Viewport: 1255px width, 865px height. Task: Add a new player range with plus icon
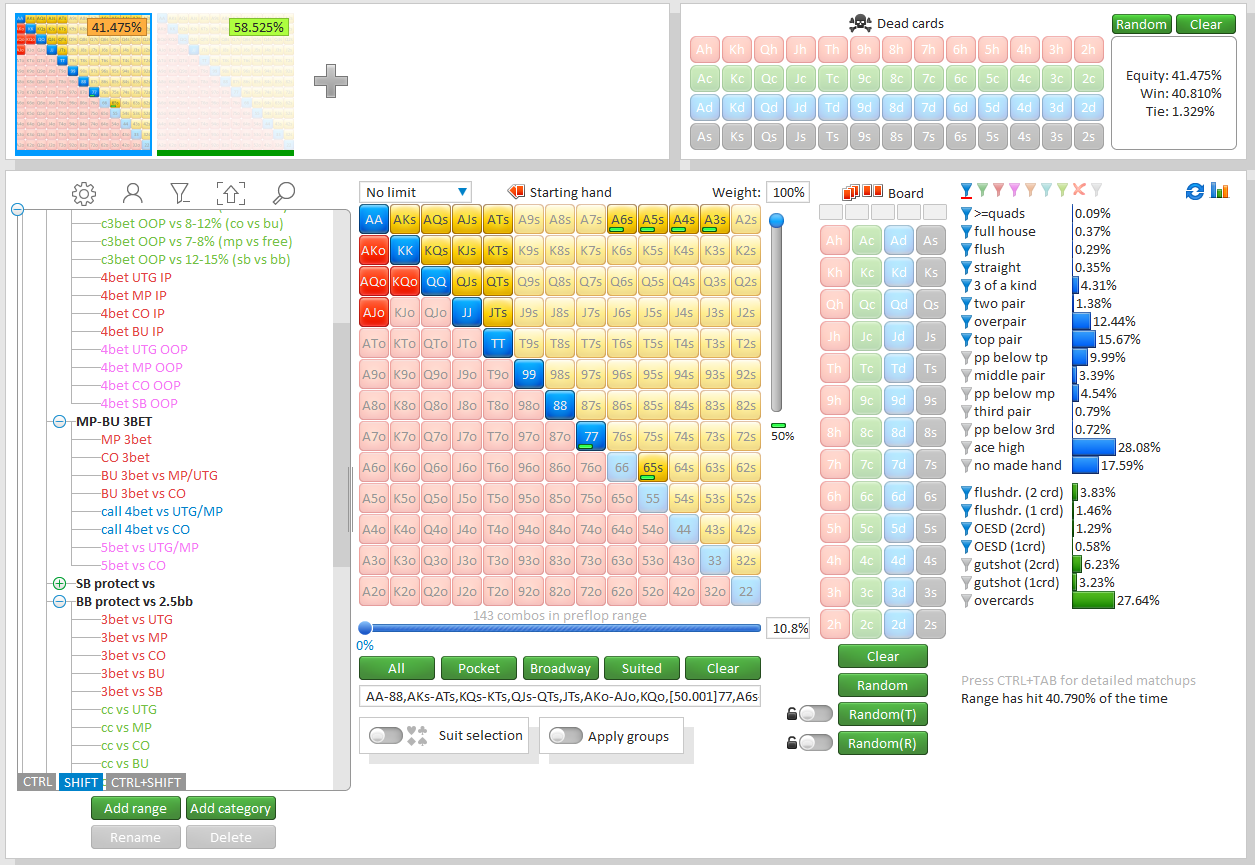pyautogui.click(x=331, y=81)
